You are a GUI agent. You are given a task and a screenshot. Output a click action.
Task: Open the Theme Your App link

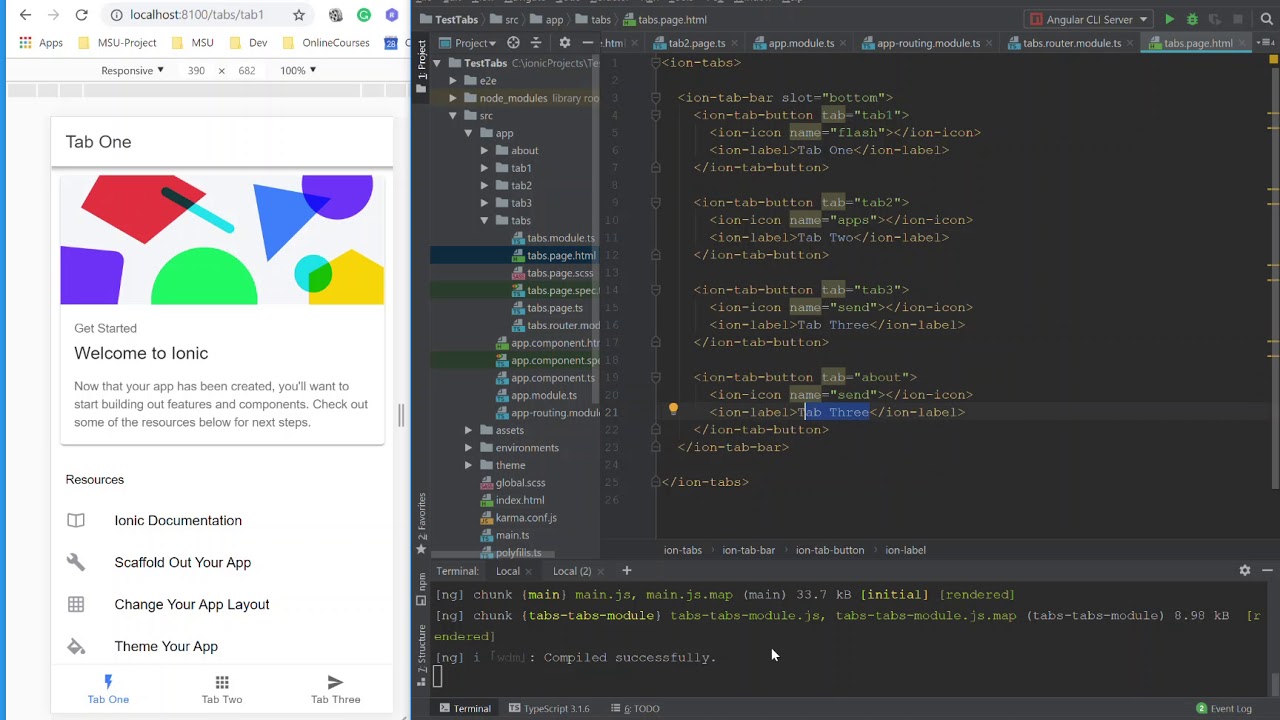tap(166, 646)
